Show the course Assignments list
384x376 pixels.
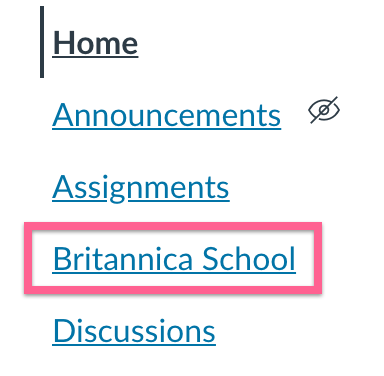(141, 187)
